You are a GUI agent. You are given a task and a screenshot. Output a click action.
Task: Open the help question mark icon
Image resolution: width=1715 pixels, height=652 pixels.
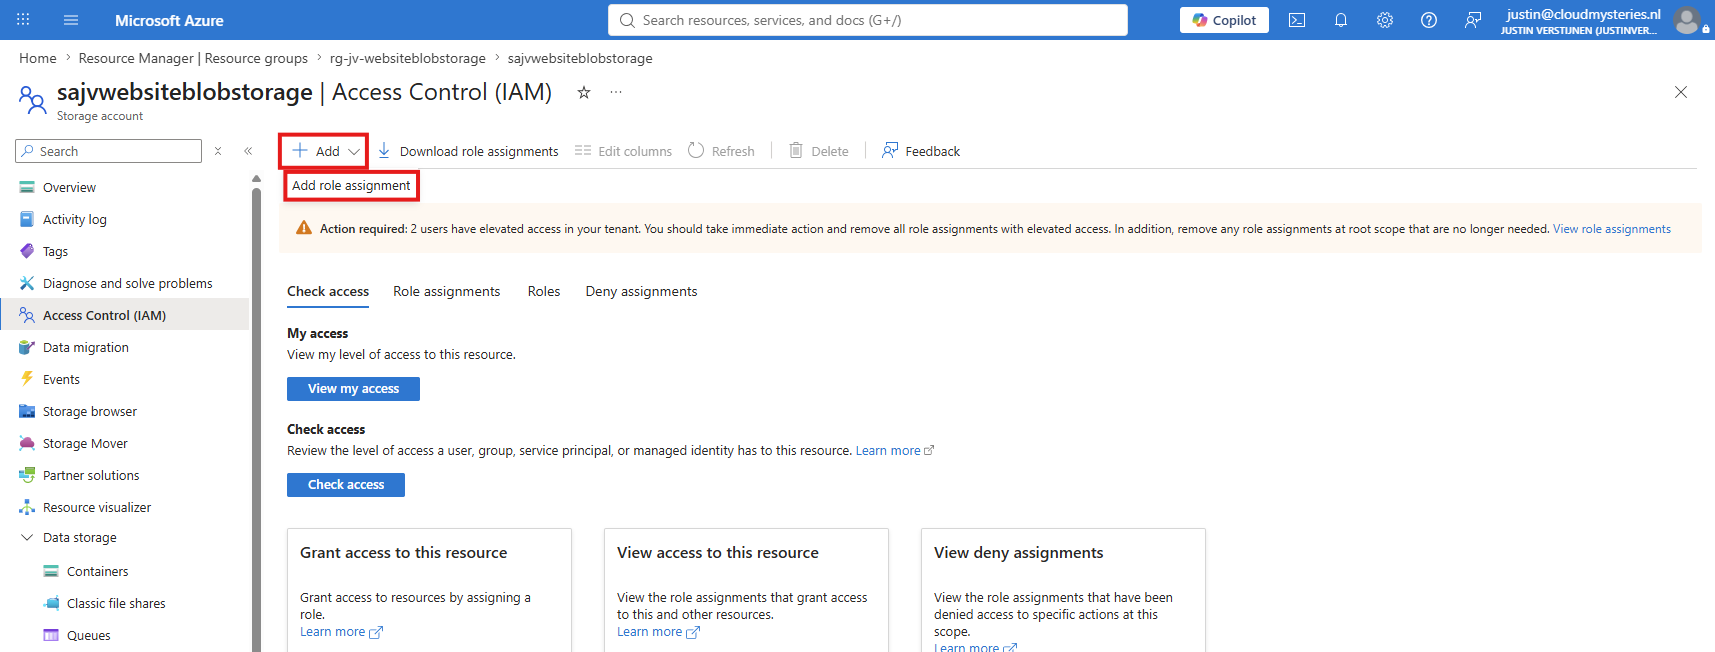[x=1429, y=20]
